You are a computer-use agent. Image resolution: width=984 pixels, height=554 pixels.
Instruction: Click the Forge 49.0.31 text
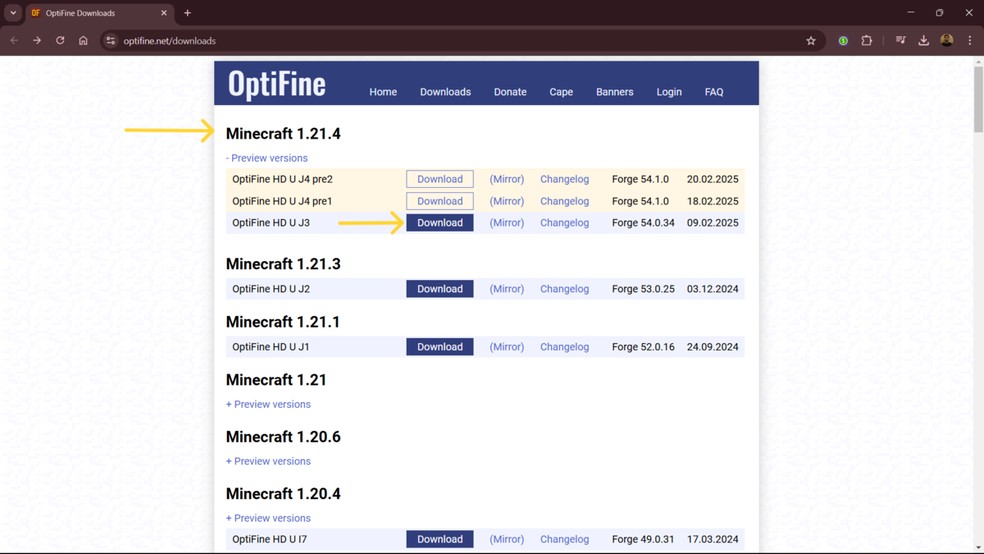point(643,539)
